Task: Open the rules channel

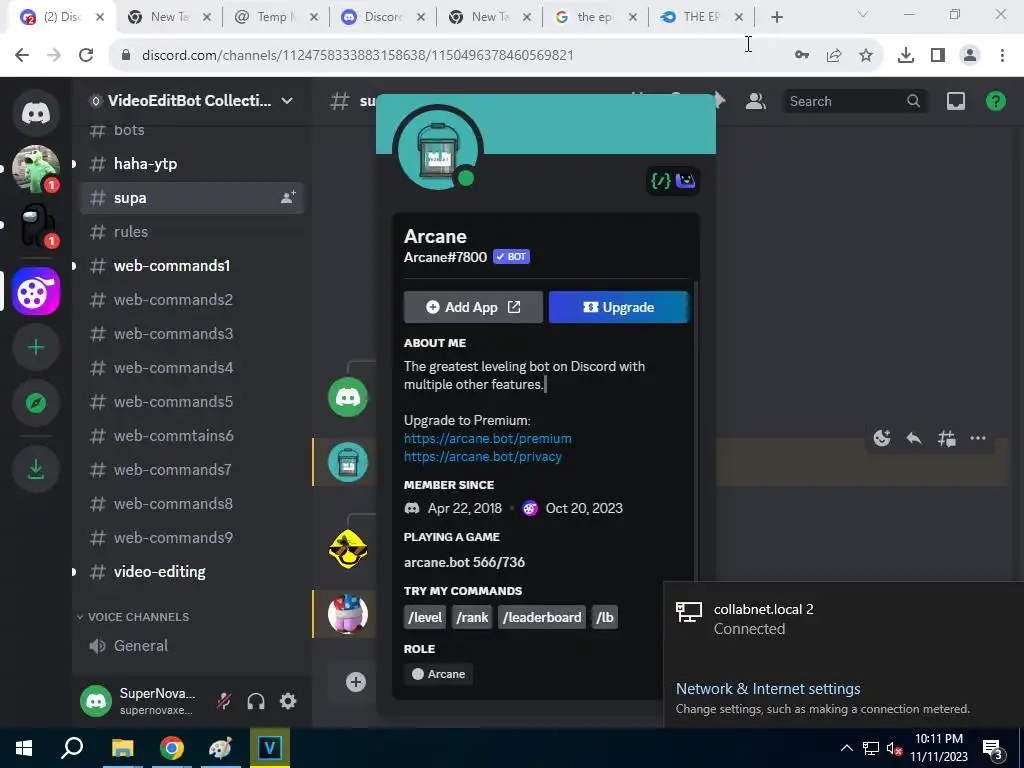Action: pos(192,232)
